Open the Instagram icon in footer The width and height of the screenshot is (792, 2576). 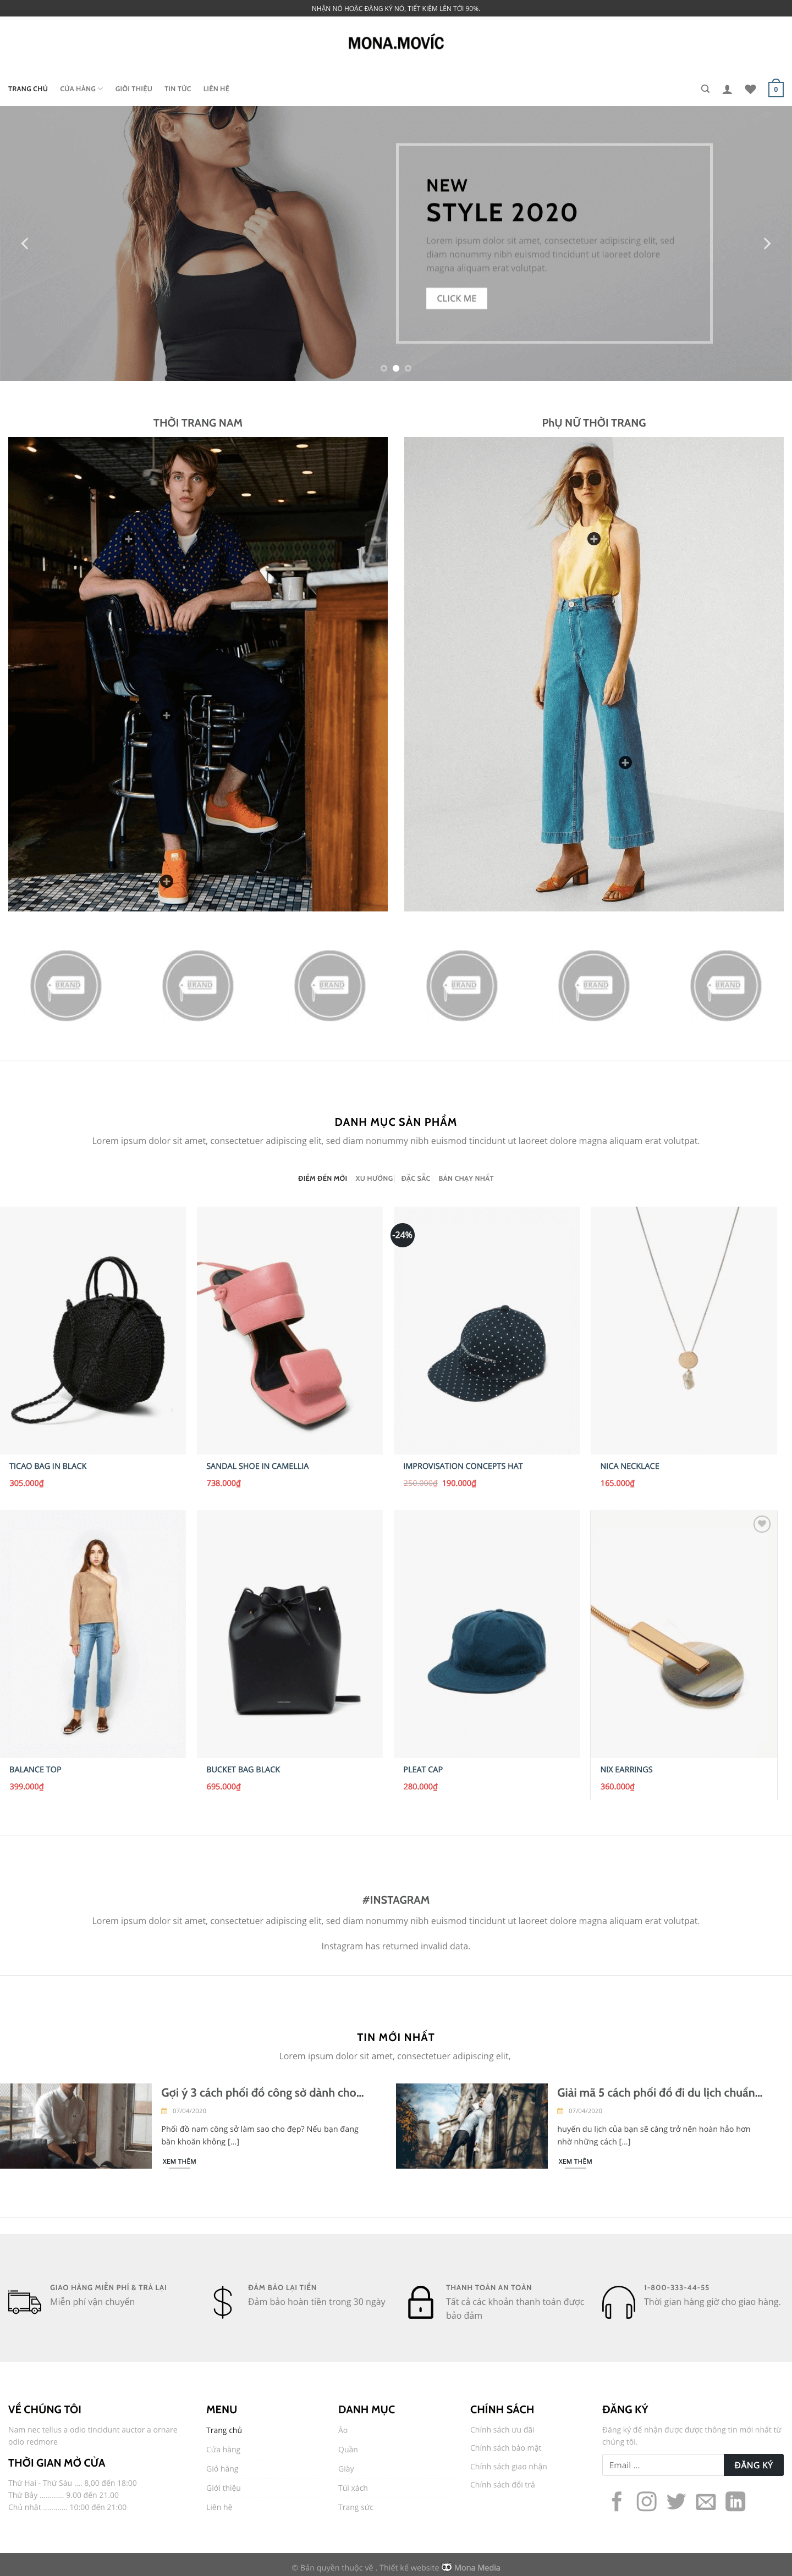(x=647, y=2501)
